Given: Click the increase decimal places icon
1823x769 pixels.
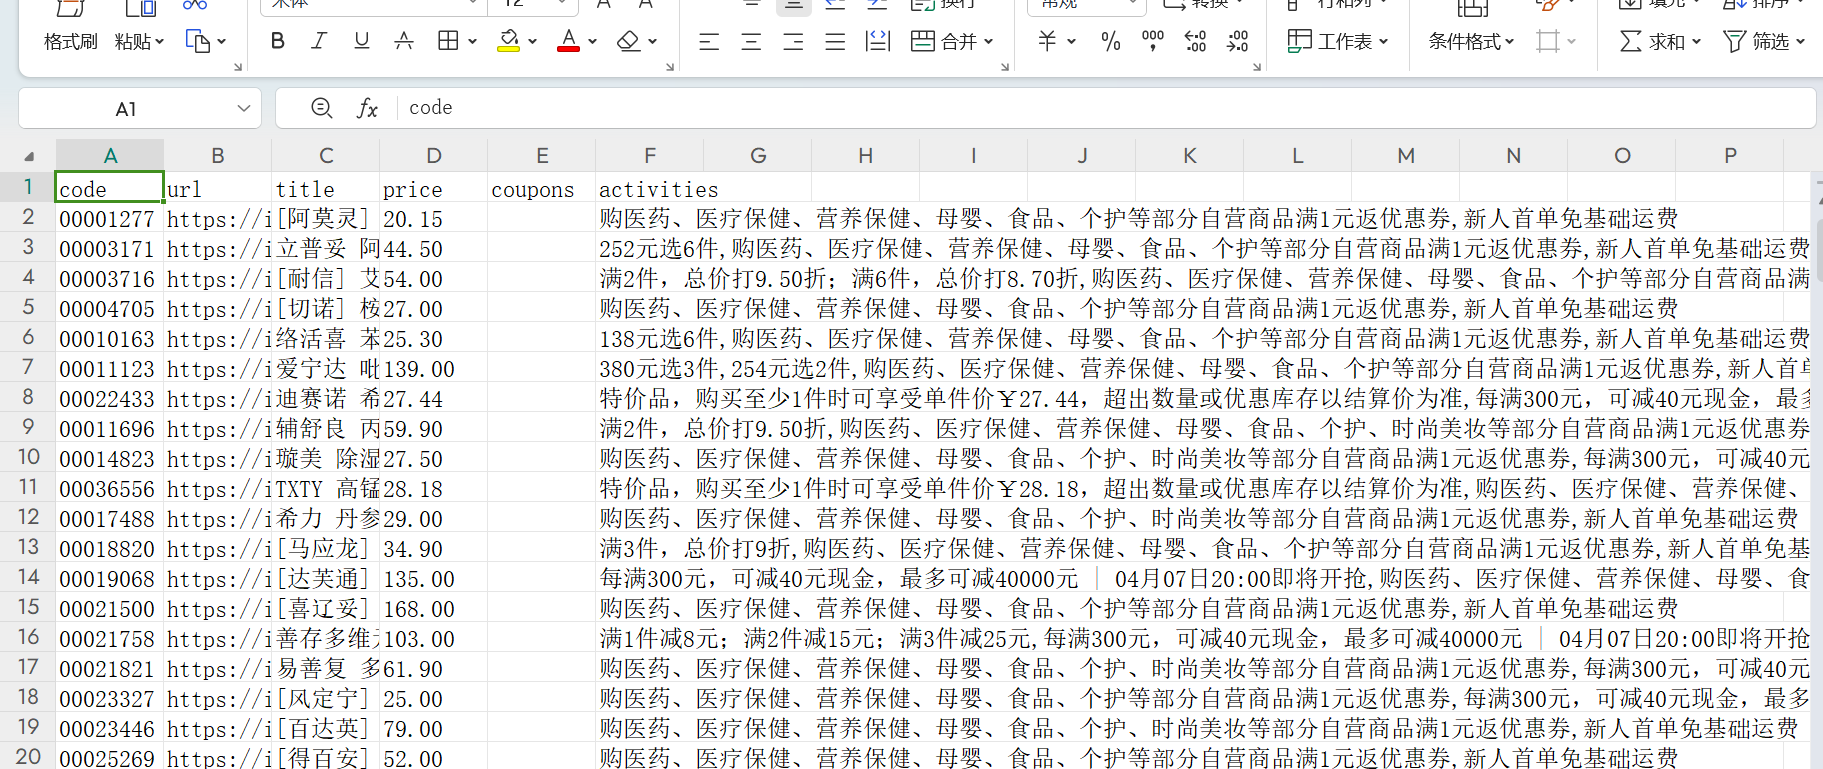Looking at the screenshot, I should pos(1195,42).
